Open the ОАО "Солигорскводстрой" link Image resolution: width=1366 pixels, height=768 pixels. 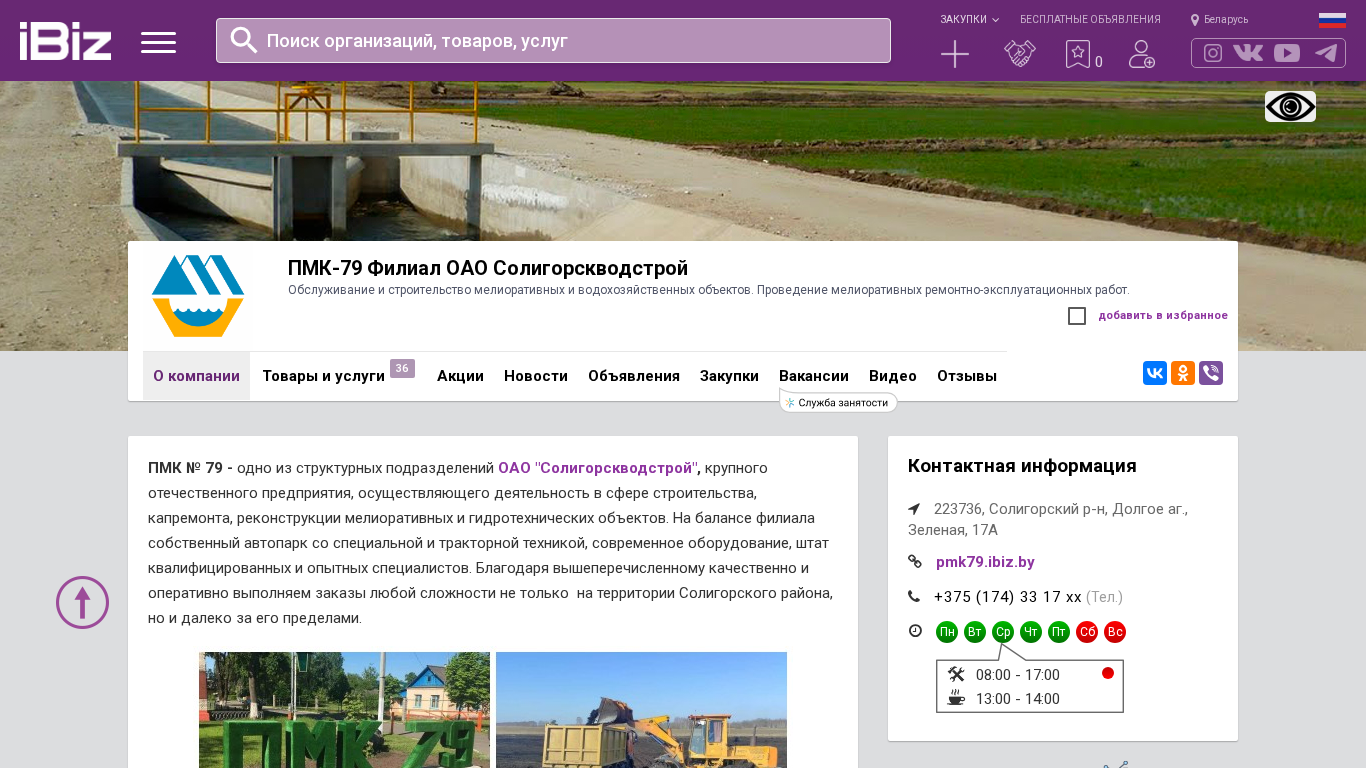point(596,468)
